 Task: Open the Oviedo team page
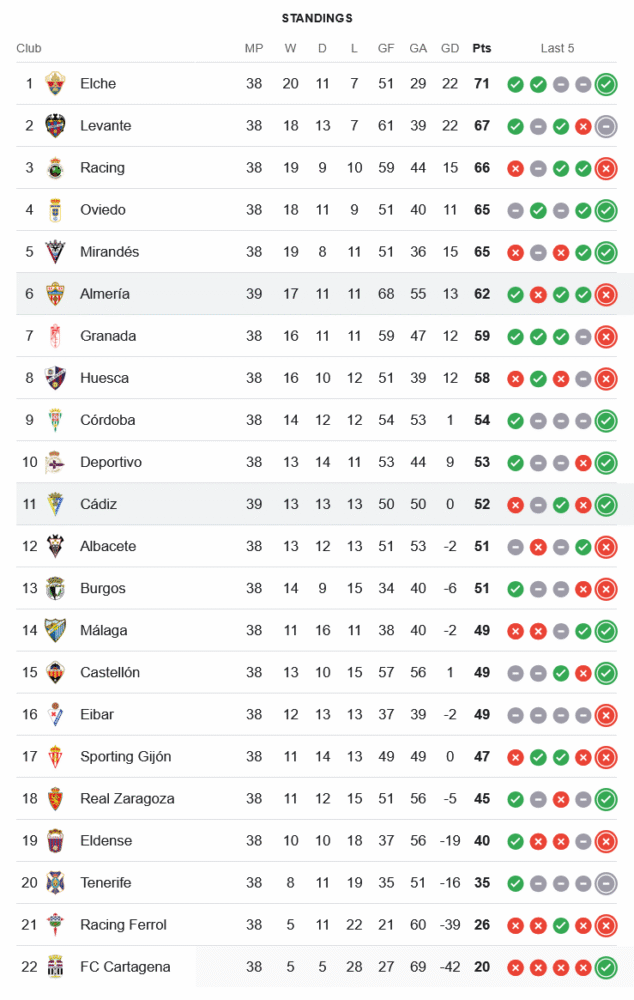point(103,210)
